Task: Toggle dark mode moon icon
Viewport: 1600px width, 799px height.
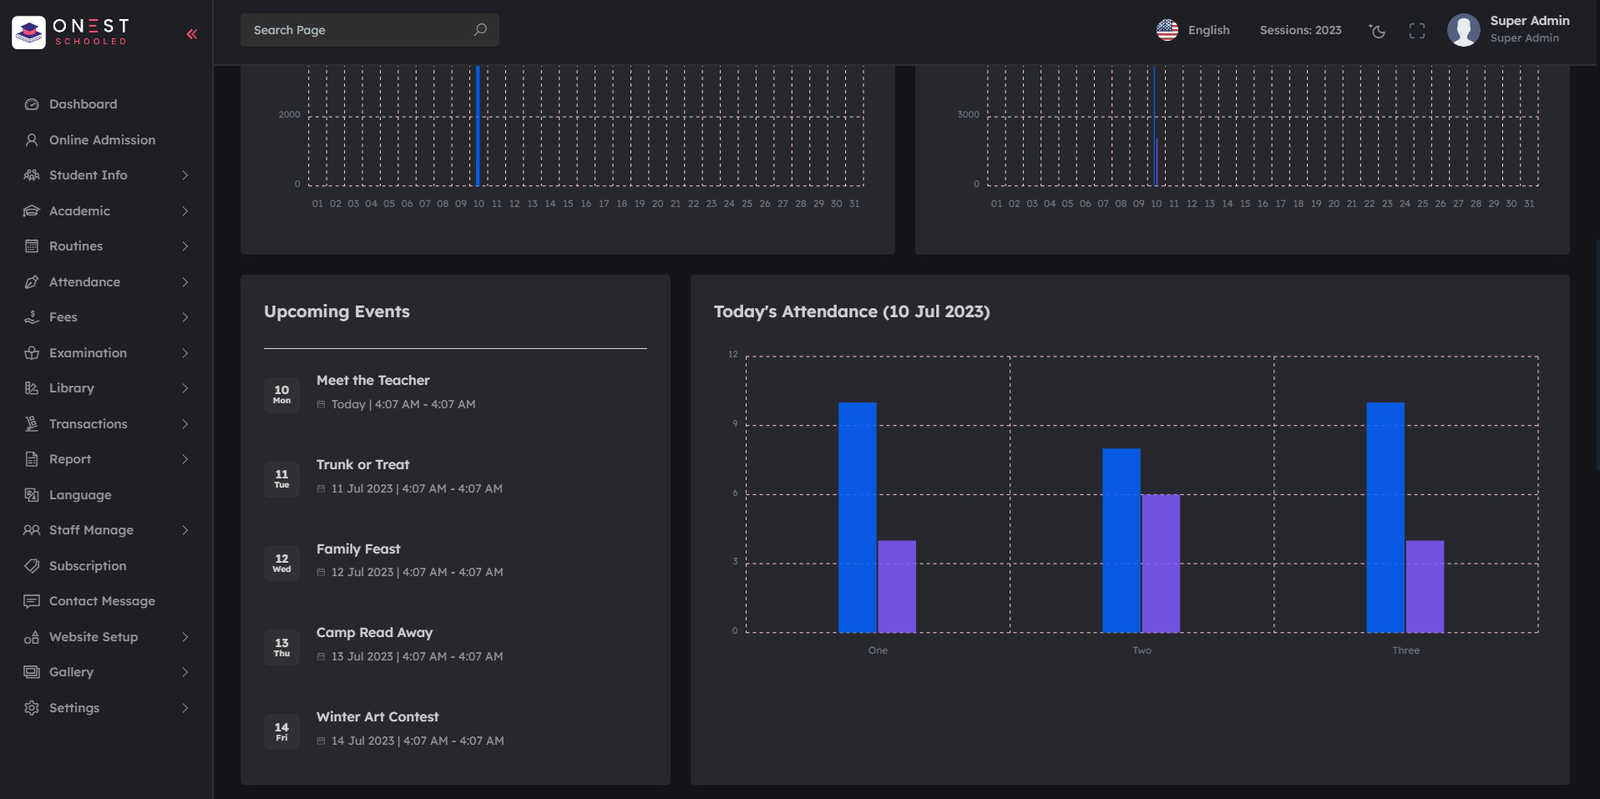Action: coord(1378,31)
